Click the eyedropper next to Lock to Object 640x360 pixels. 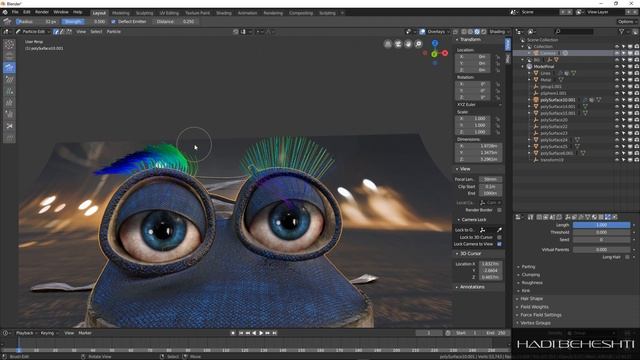coord(499,230)
